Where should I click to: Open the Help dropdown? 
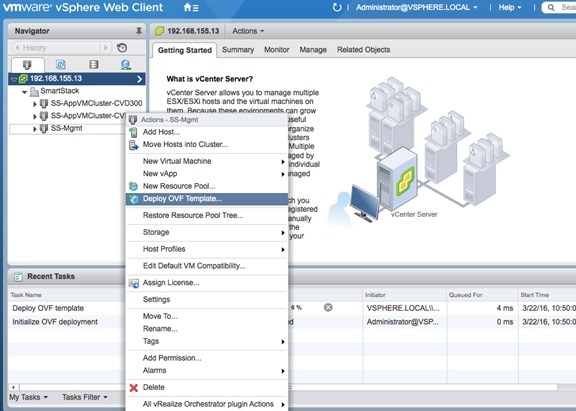pos(510,7)
